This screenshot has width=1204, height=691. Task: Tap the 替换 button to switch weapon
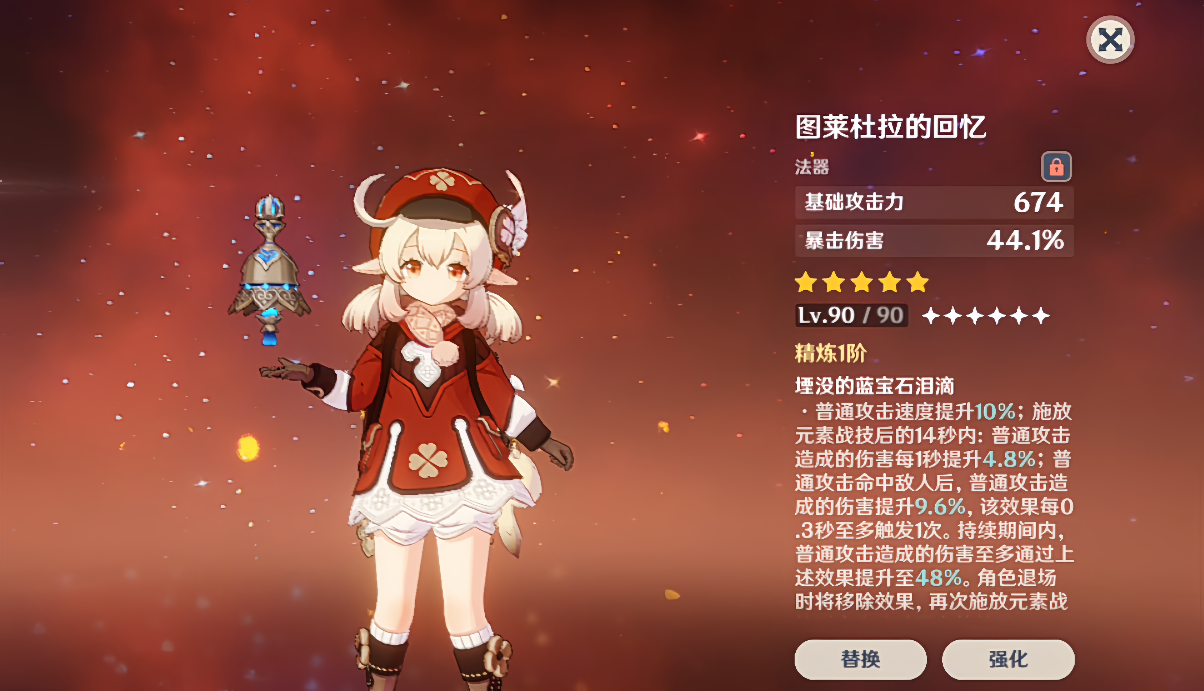pyautogui.click(x=860, y=660)
